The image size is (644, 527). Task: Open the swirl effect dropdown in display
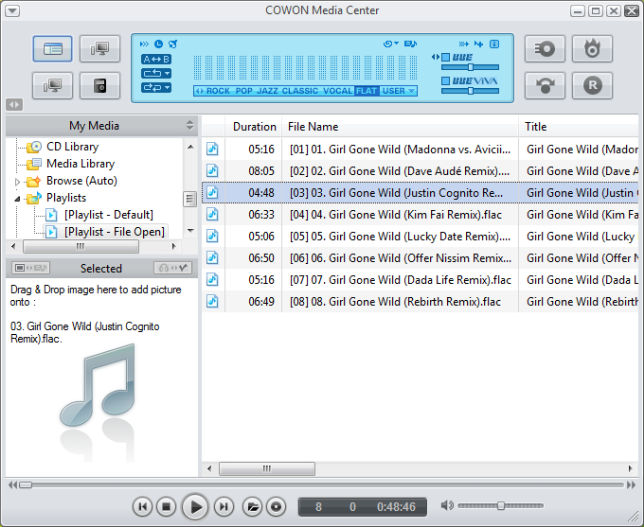tap(390, 44)
